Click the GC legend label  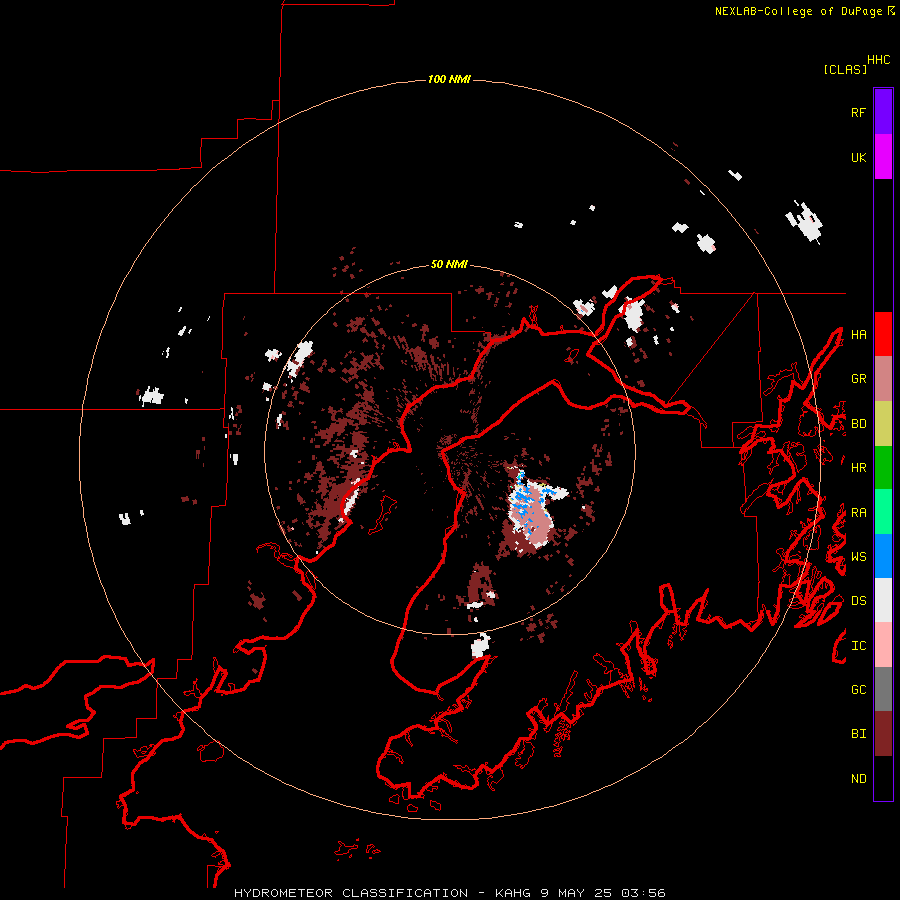[858, 689]
